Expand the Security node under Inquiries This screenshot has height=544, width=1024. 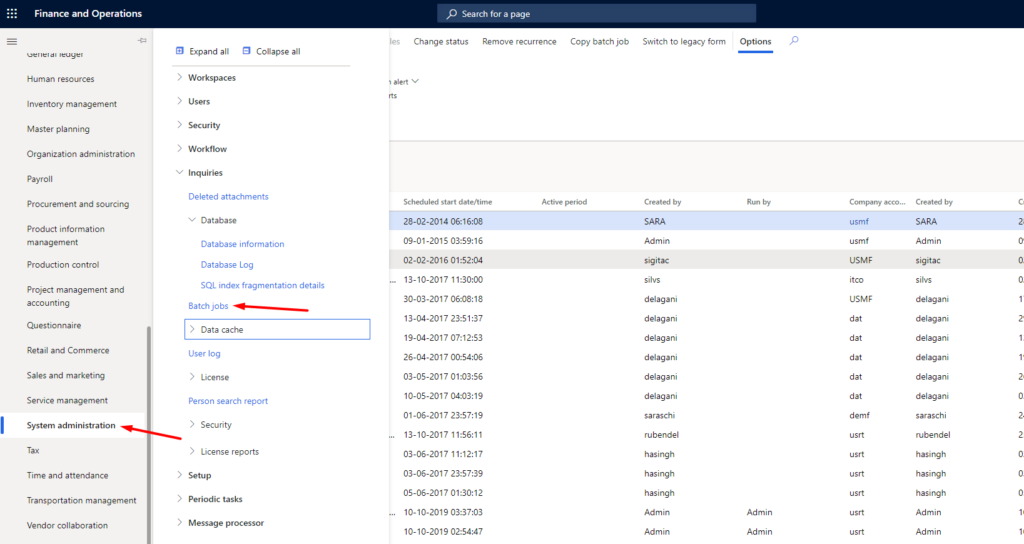tap(192, 424)
